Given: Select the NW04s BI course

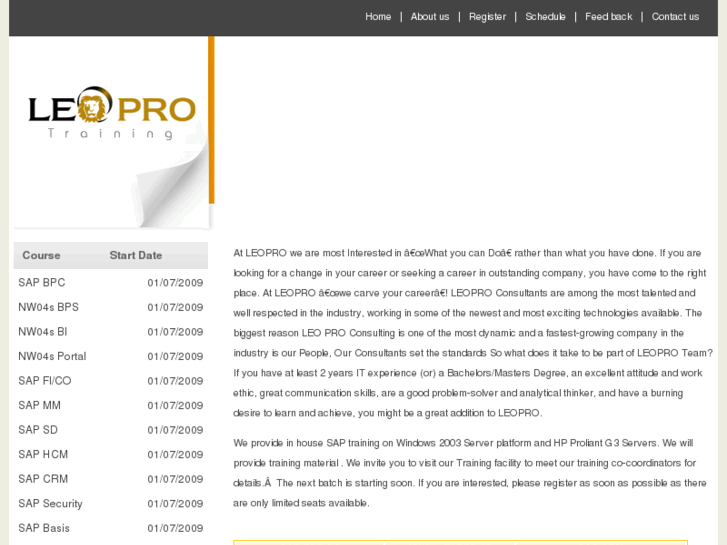Looking at the screenshot, I should tap(43, 332).
